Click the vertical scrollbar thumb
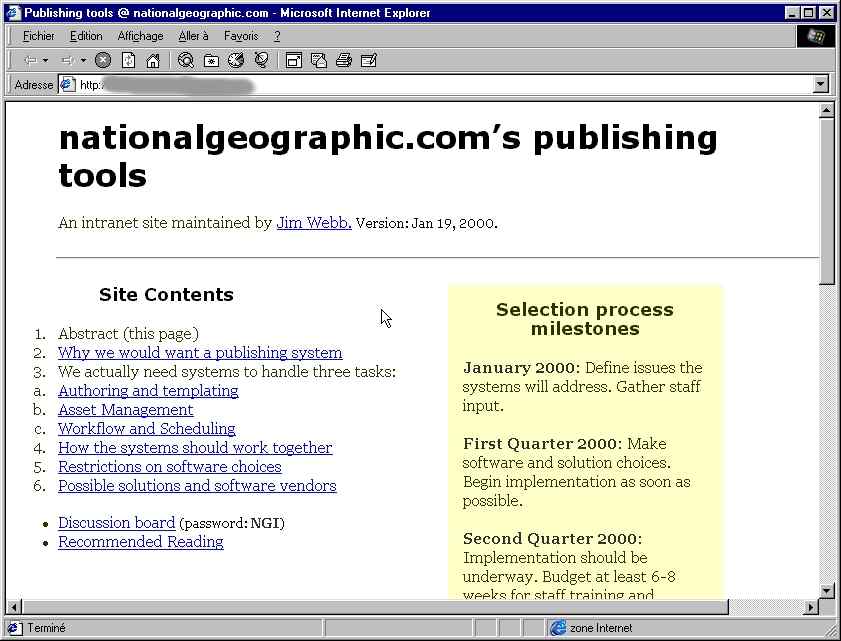Viewport: 841px width, 641px height. tap(827, 201)
